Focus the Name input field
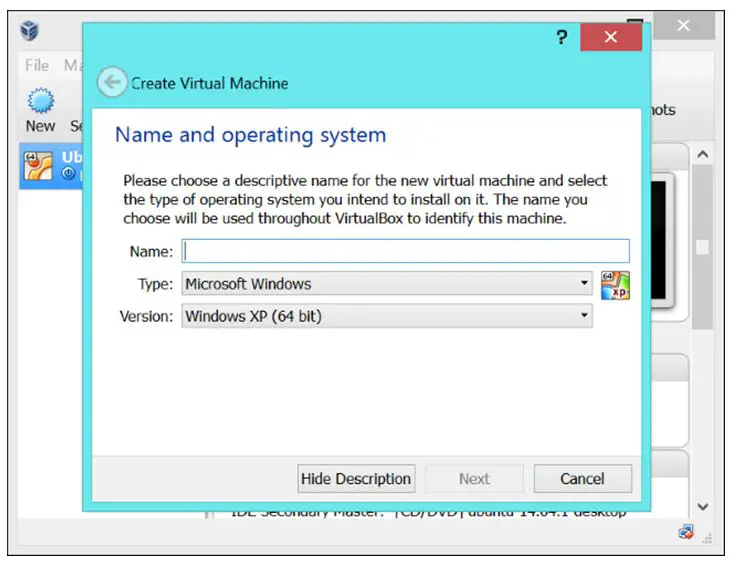 [x=405, y=251]
